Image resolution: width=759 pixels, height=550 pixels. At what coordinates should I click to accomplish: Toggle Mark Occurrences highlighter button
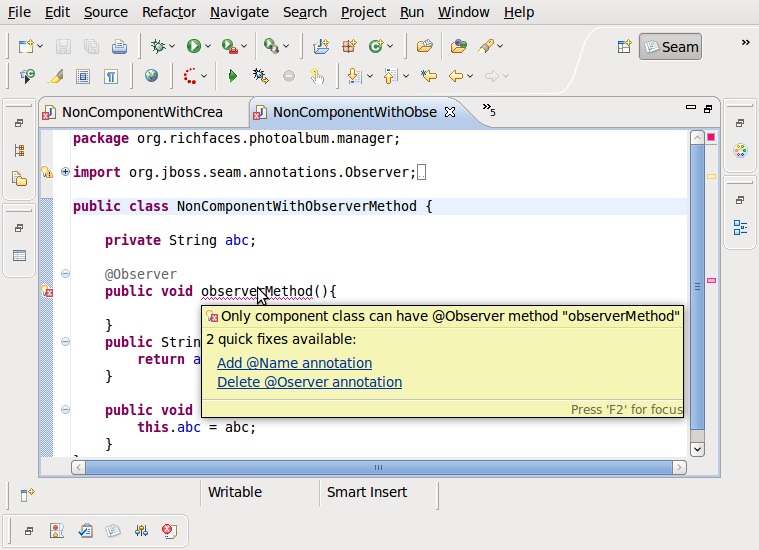[56, 76]
